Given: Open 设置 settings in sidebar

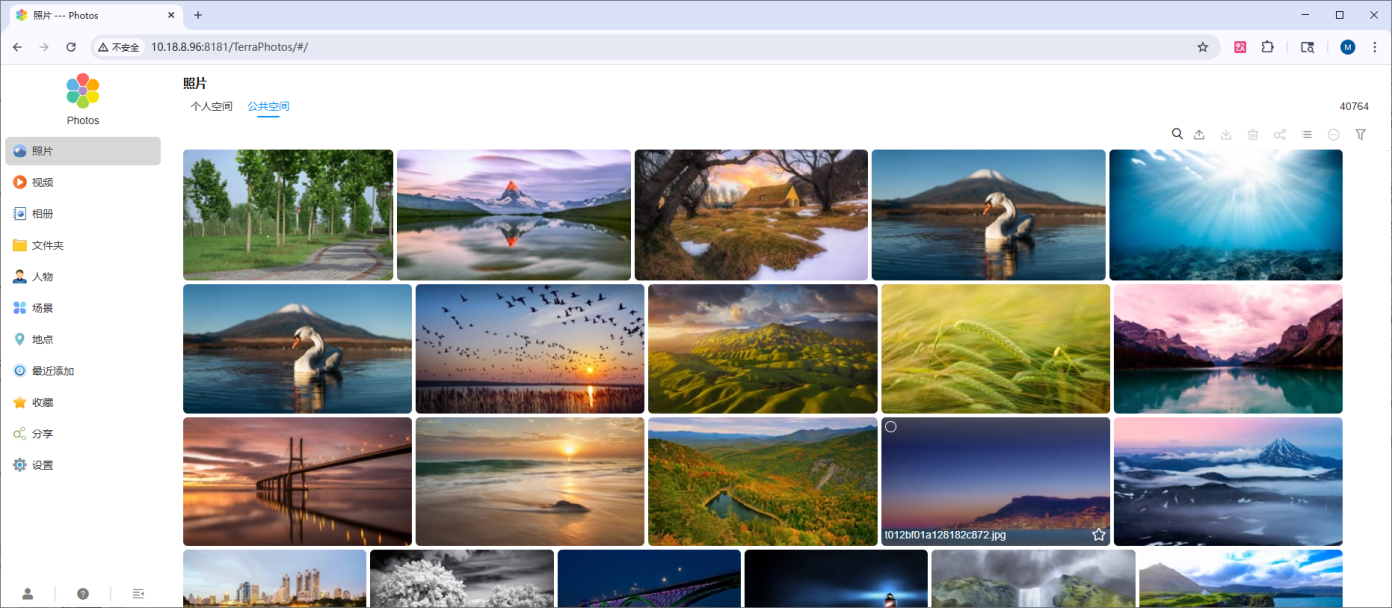Looking at the screenshot, I should [x=42, y=465].
